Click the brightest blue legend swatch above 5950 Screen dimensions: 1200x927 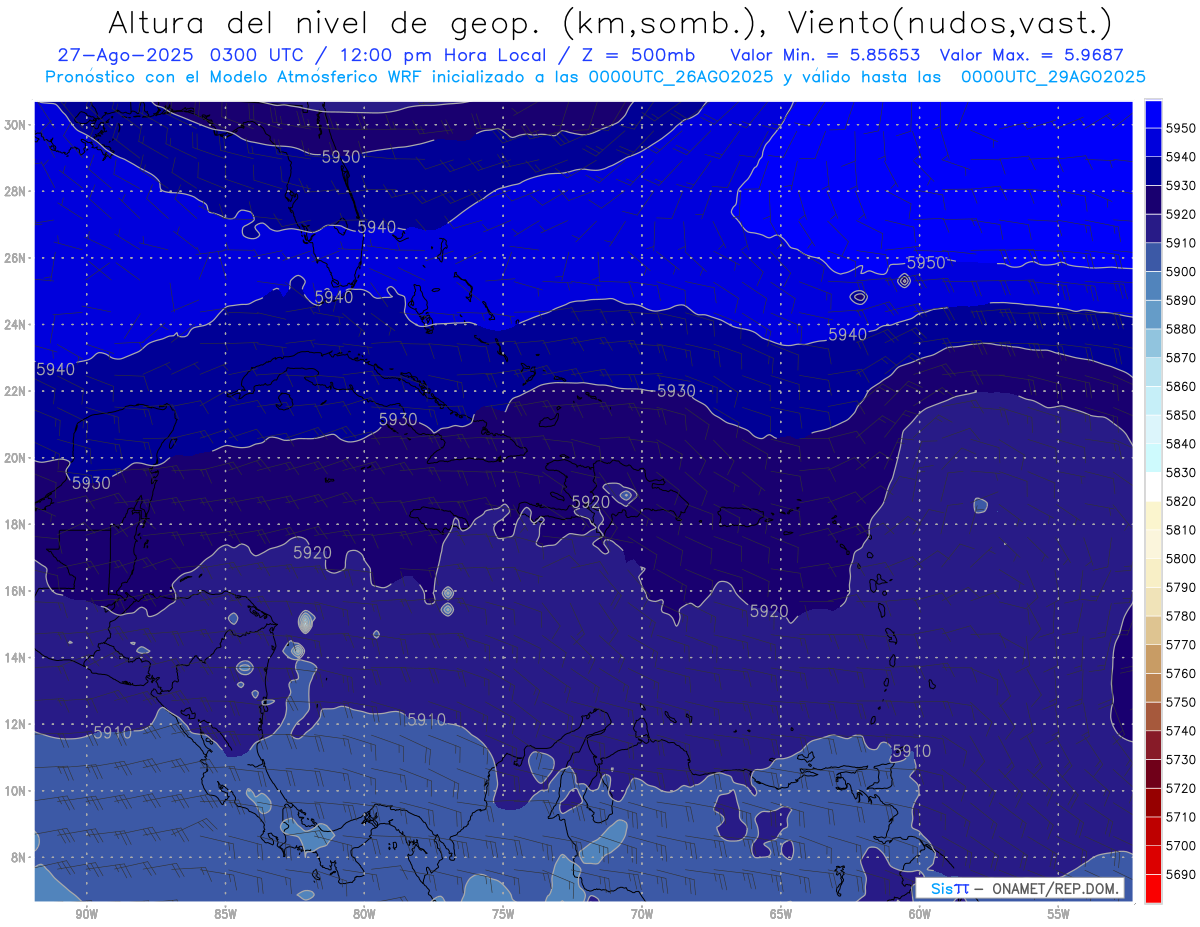(x=1152, y=114)
